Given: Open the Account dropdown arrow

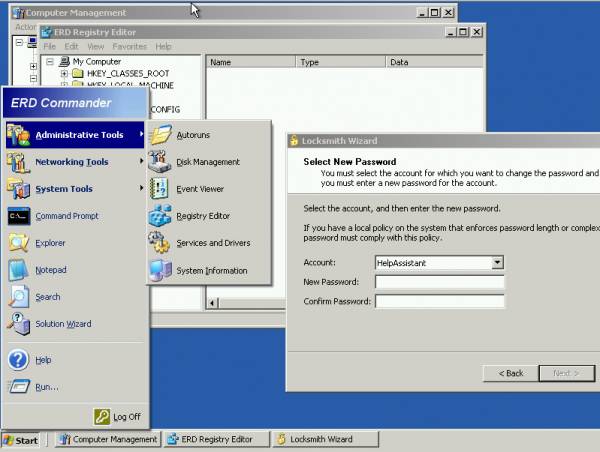Looking at the screenshot, I should (x=497, y=263).
